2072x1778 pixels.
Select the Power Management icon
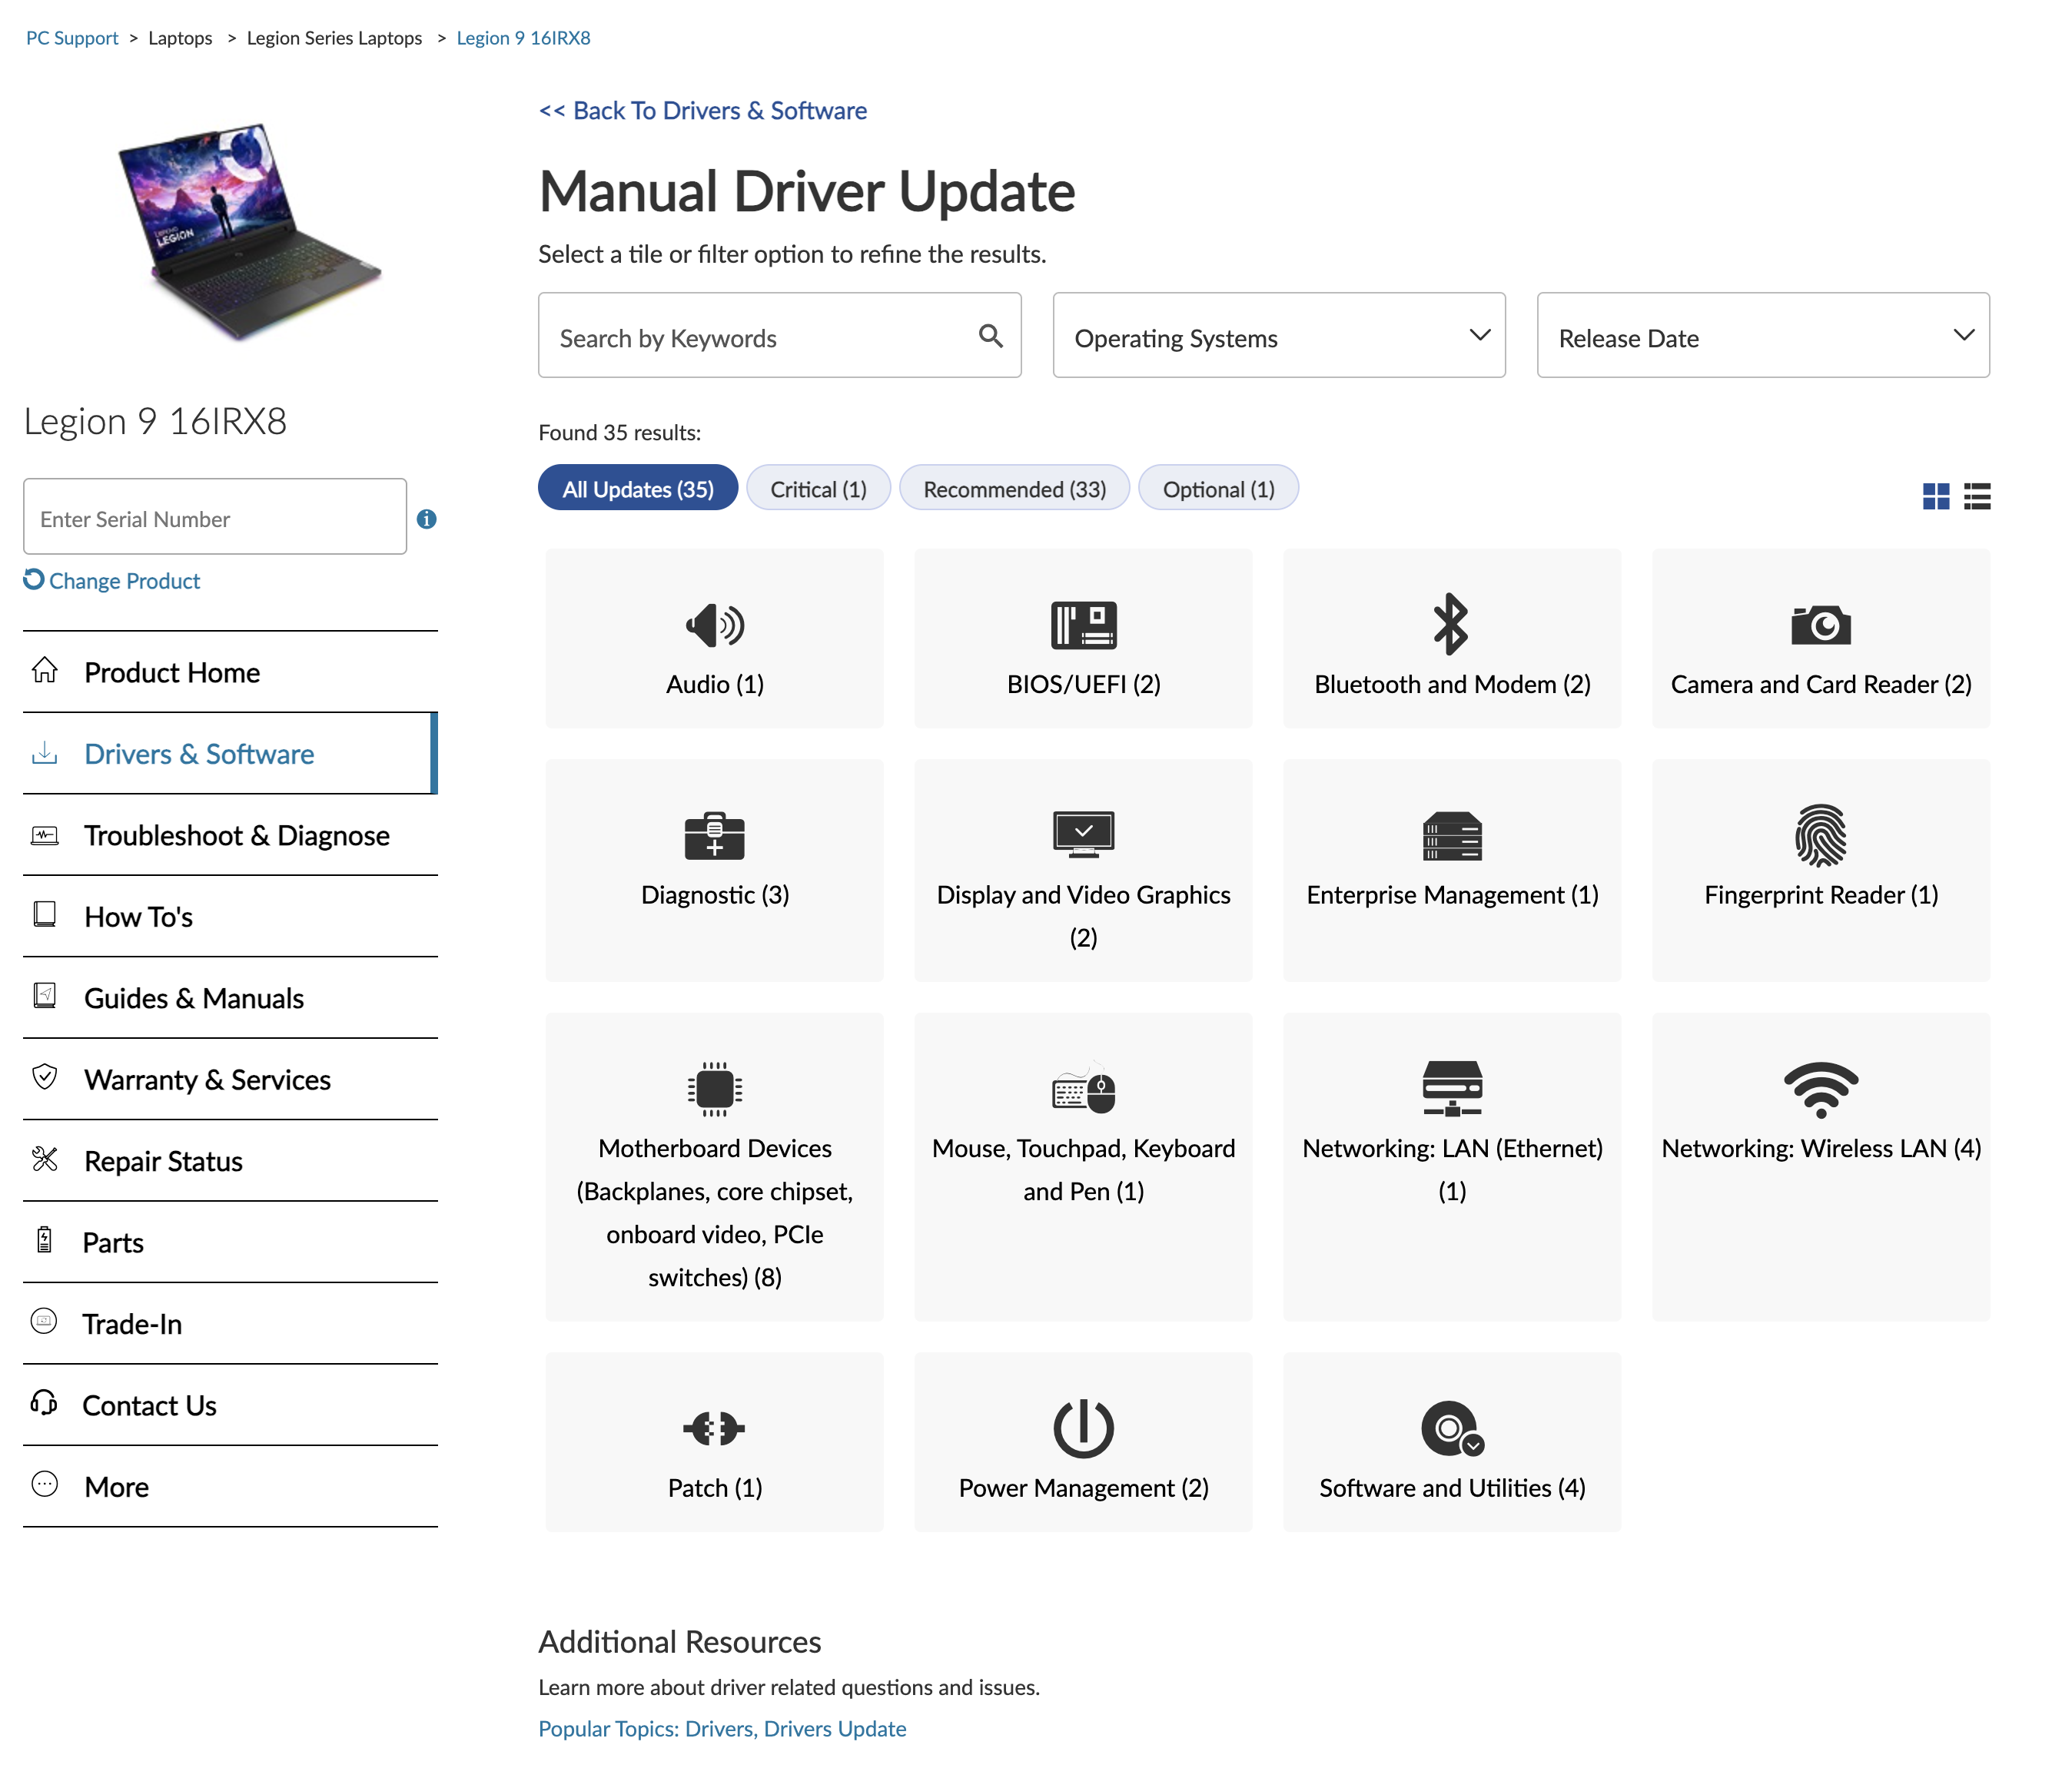[1083, 1427]
